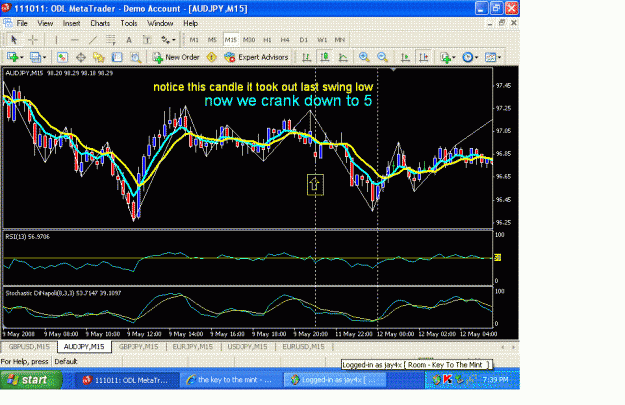Open the Tools menu

click(129, 24)
